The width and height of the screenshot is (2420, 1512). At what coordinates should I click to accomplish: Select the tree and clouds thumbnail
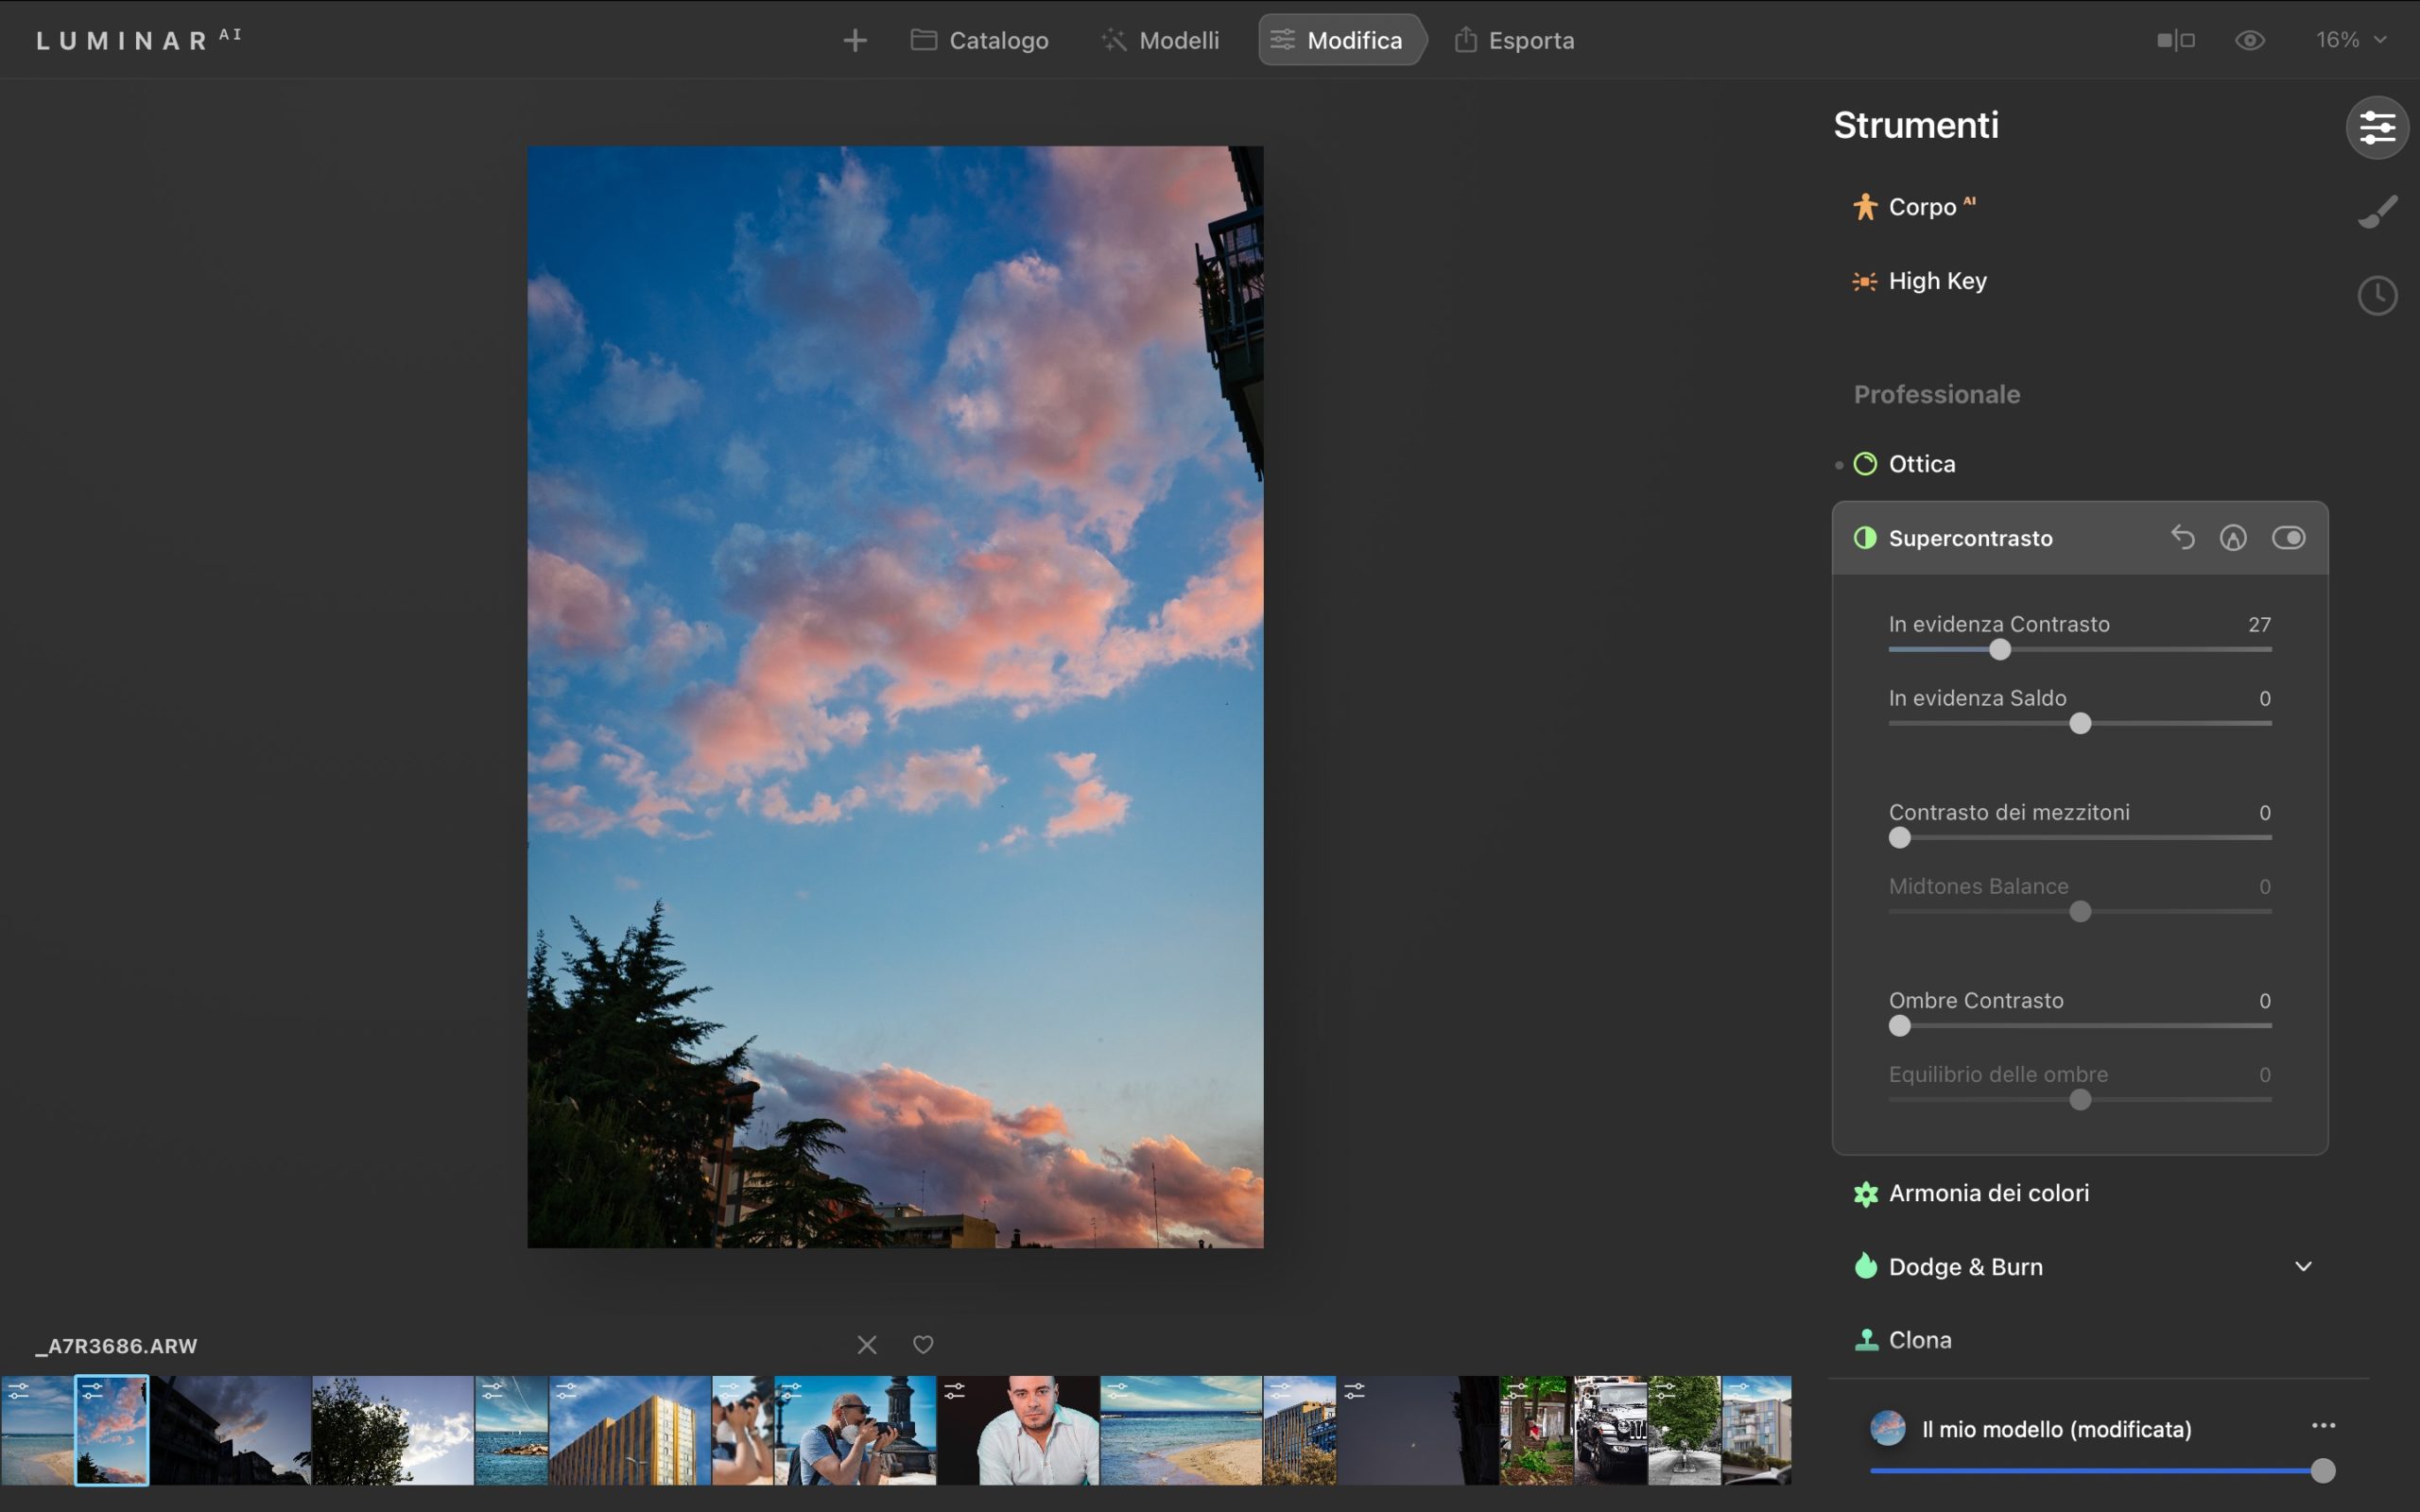pos(393,1430)
